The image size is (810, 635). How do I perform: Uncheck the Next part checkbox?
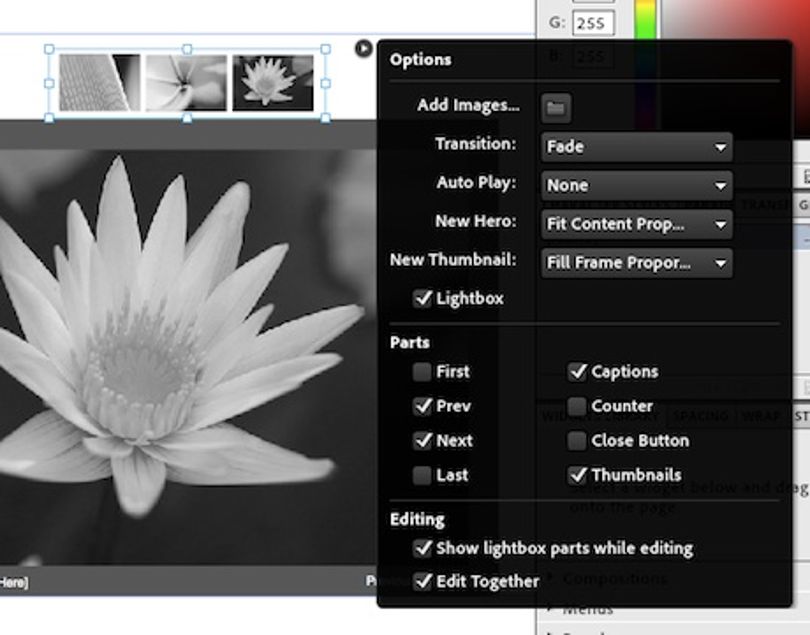coord(422,441)
